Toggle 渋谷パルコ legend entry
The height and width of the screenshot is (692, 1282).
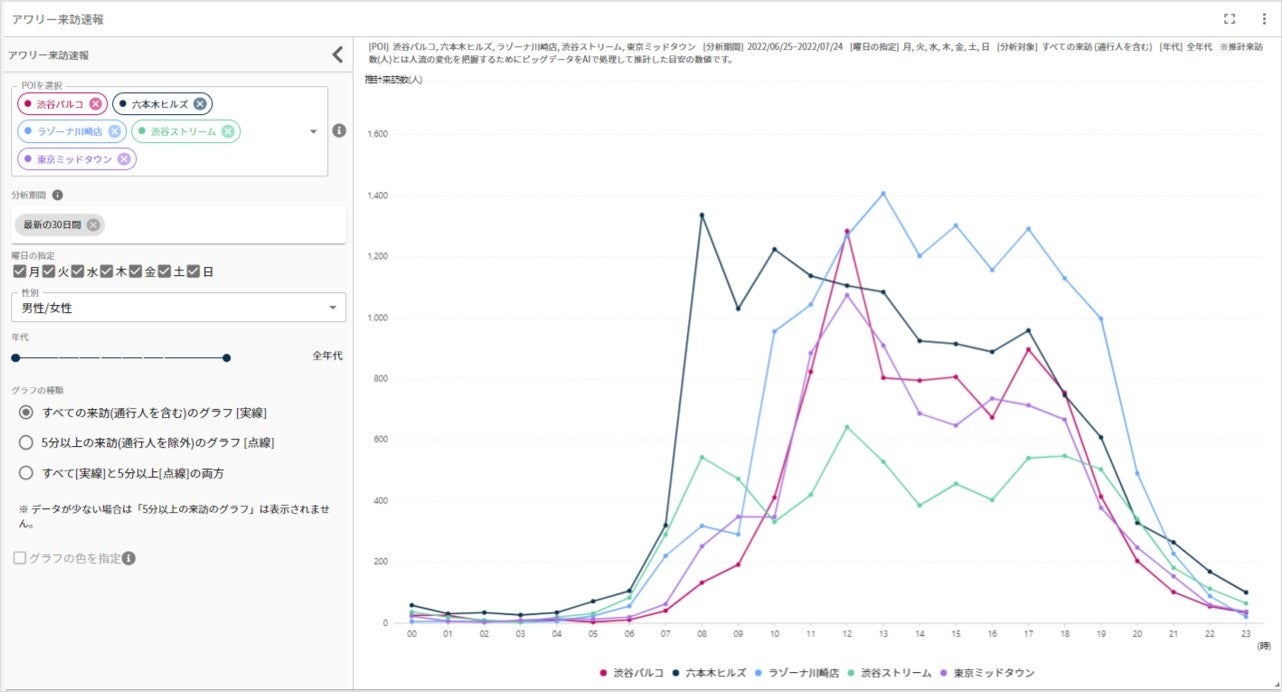pos(631,673)
